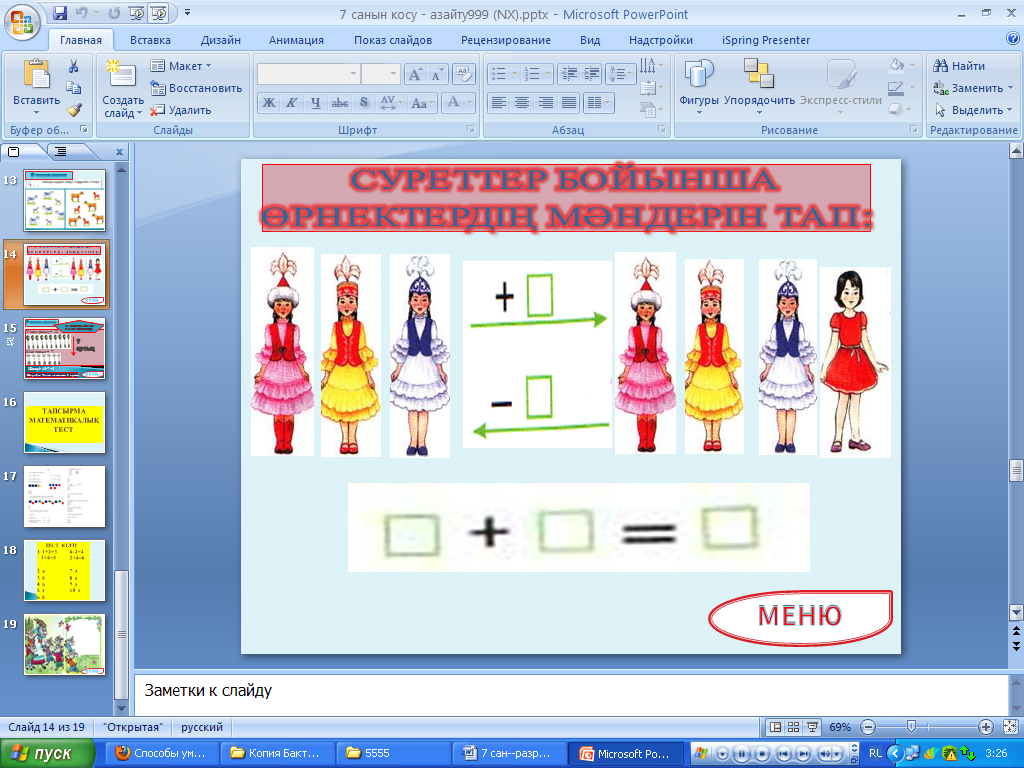Image resolution: width=1024 pixels, height=768 pixels.
Task: Align text right in paragraph group
Action: (545, 103)
